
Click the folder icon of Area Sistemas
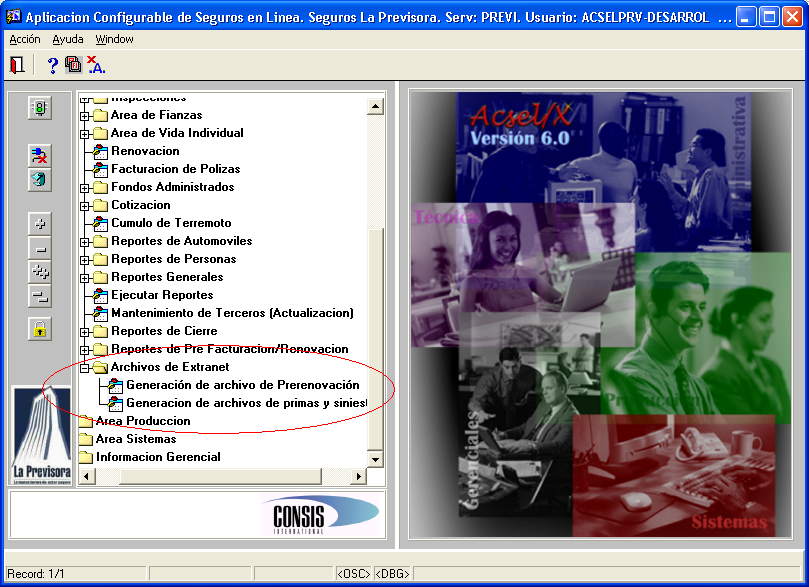[85, 439]
